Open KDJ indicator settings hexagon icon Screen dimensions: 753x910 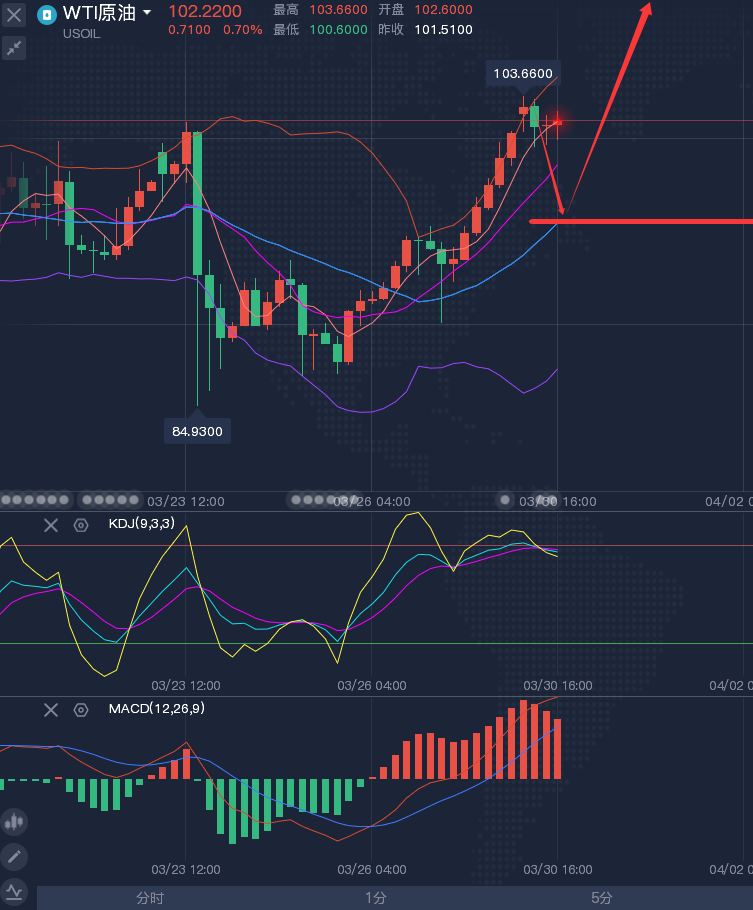coord(81,524)
